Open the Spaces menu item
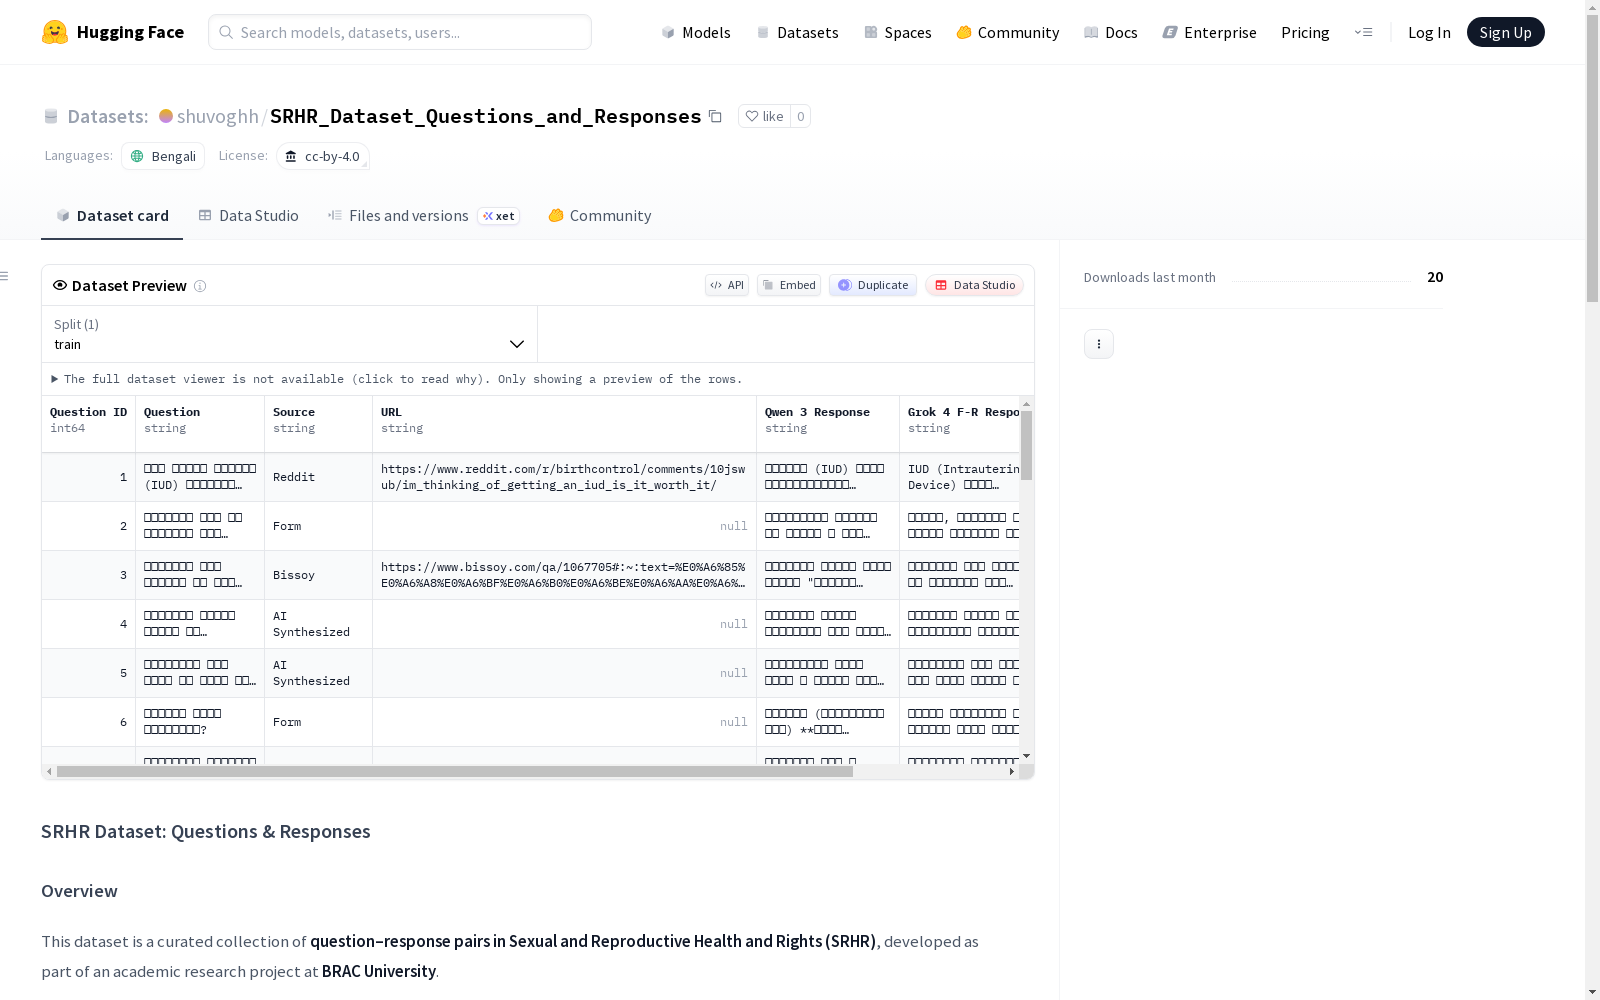Viewport: 1600px width, 1000px height. click(898, 32)
